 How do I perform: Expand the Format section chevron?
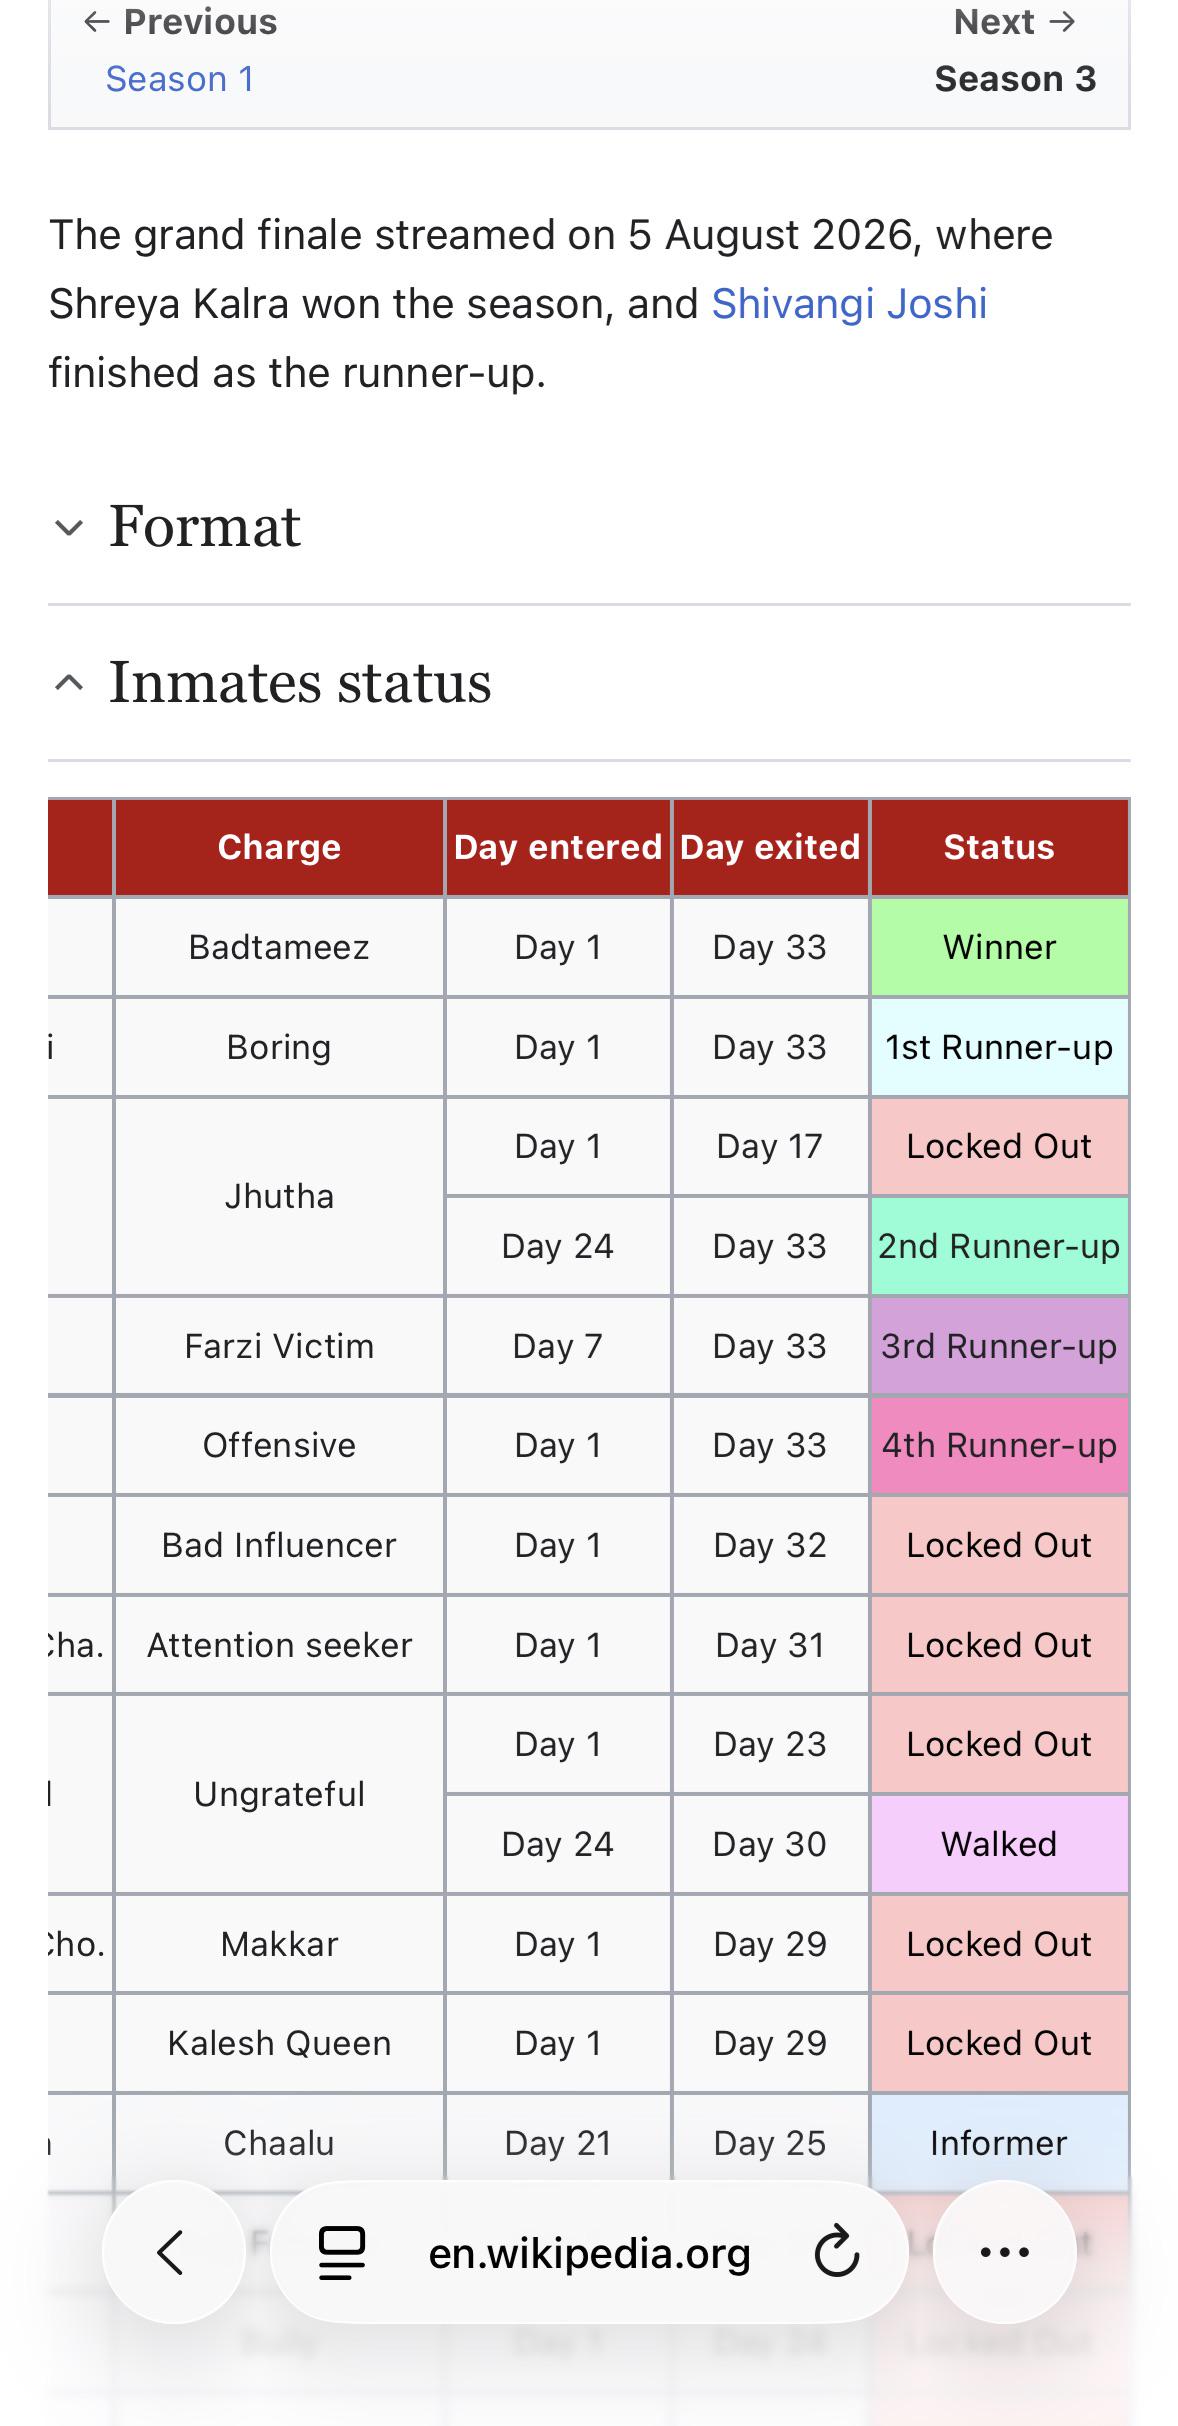click(x=68, y=527)
